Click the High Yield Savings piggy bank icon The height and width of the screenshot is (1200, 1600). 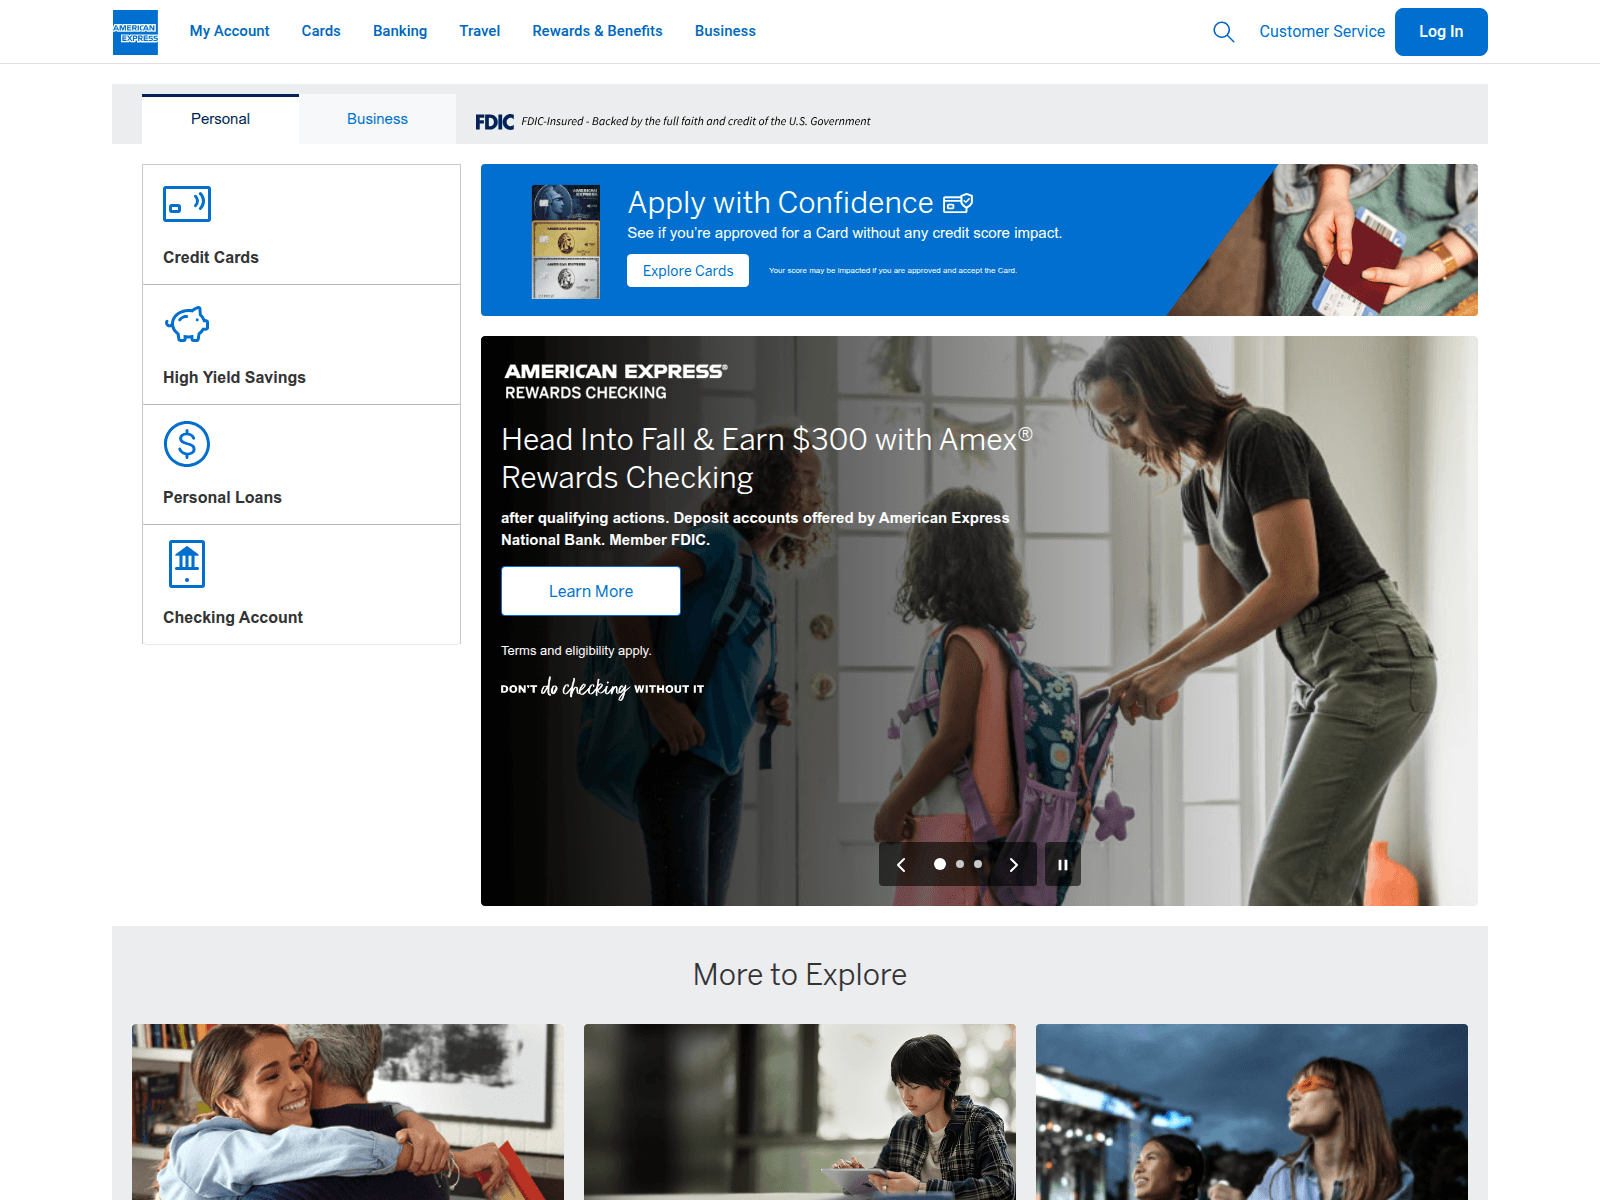pyautogui.click(x=187, y=324)
